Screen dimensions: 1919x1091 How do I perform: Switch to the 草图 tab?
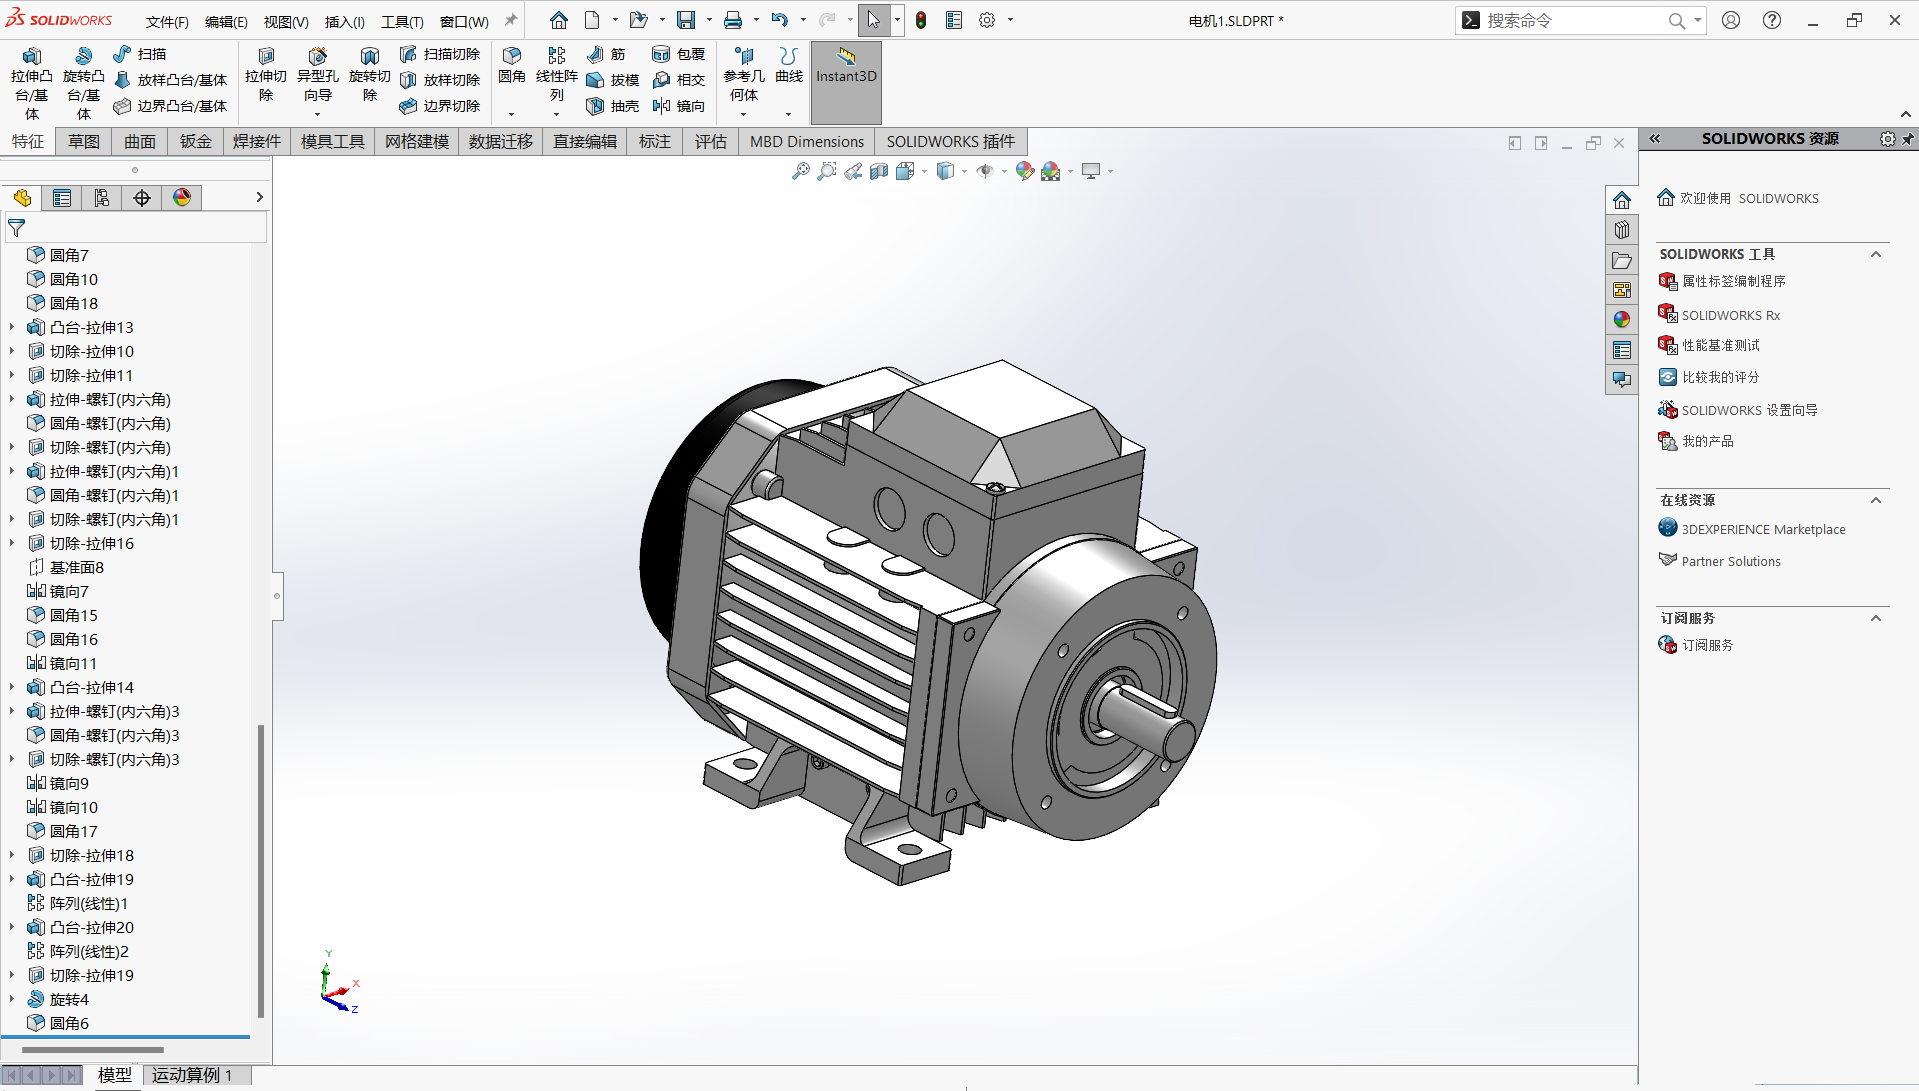point(84,142)
